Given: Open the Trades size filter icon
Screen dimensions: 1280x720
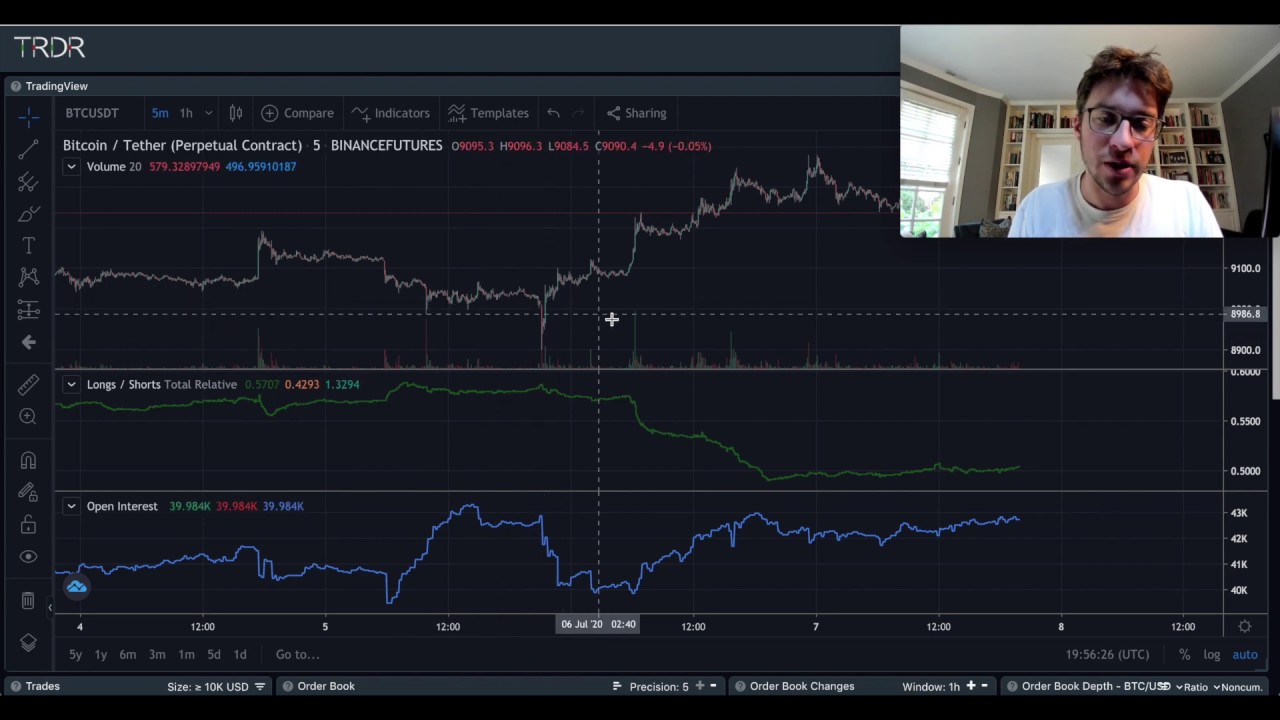Looking at the screenshot, I should (260, 687).
